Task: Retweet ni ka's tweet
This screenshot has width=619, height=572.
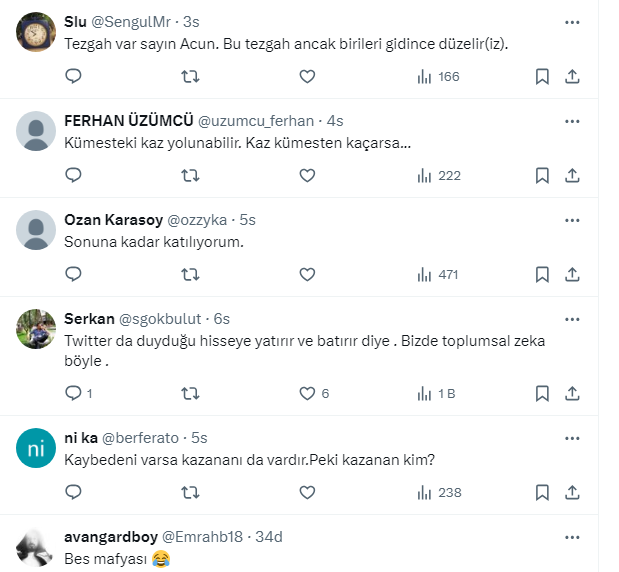Action: tap(190, 492)
